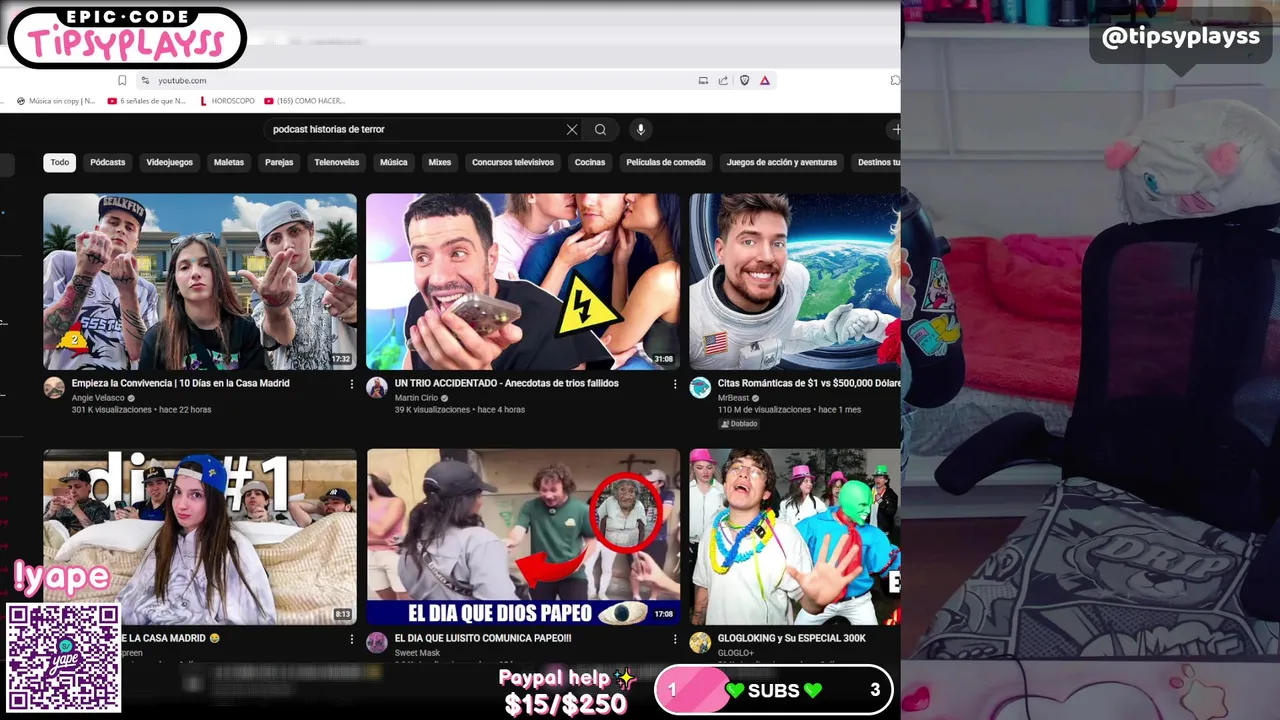Click Martin Cirio channel name
The height and width of the screenshot is (720, 1280).
(x=416, y=398)
